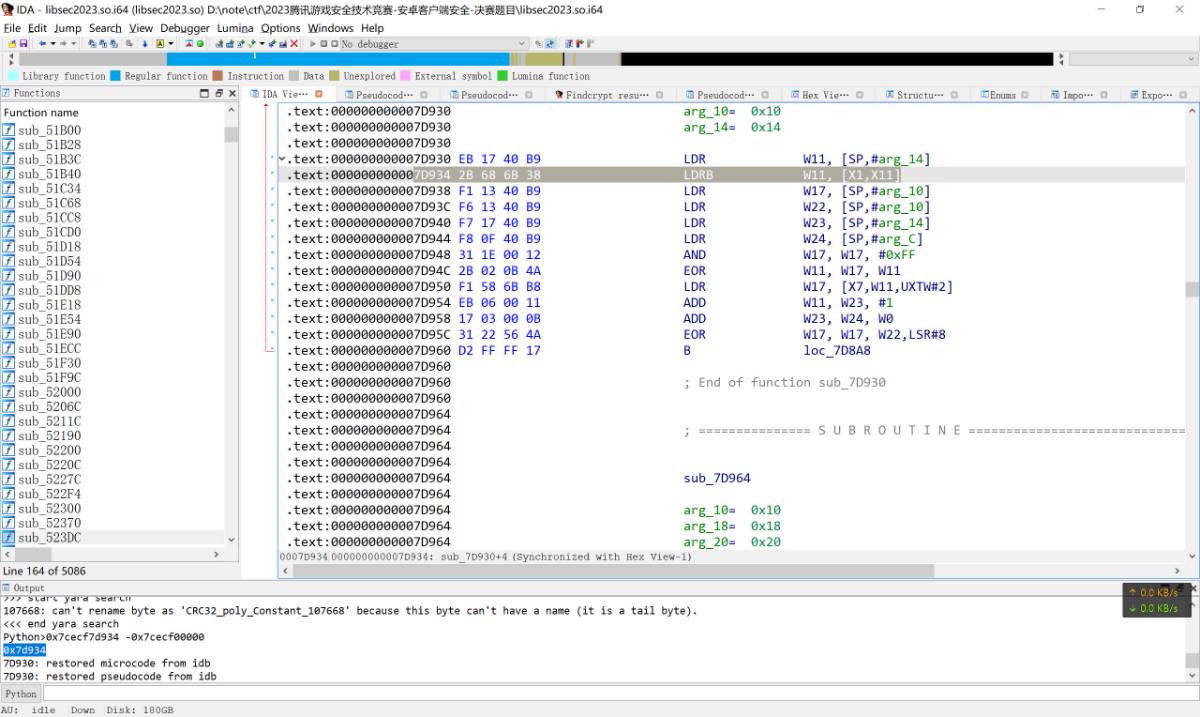Close the Functions panel with X

[x=231, y=93]
